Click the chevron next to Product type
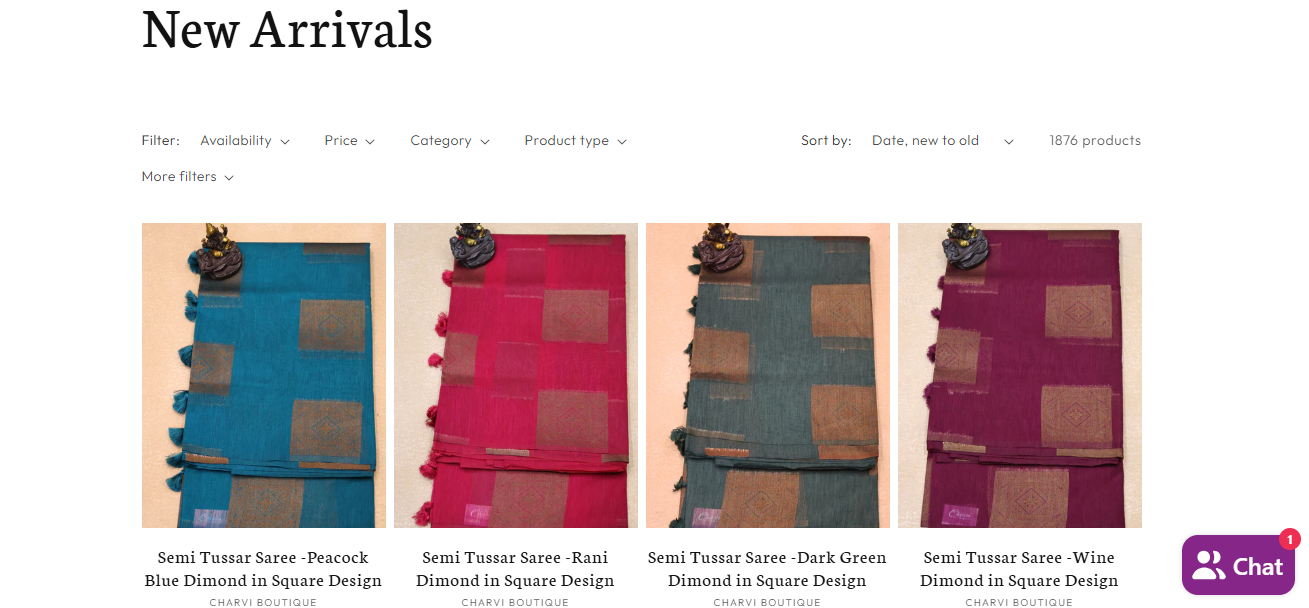1309x608 pixels. [622, 142]
